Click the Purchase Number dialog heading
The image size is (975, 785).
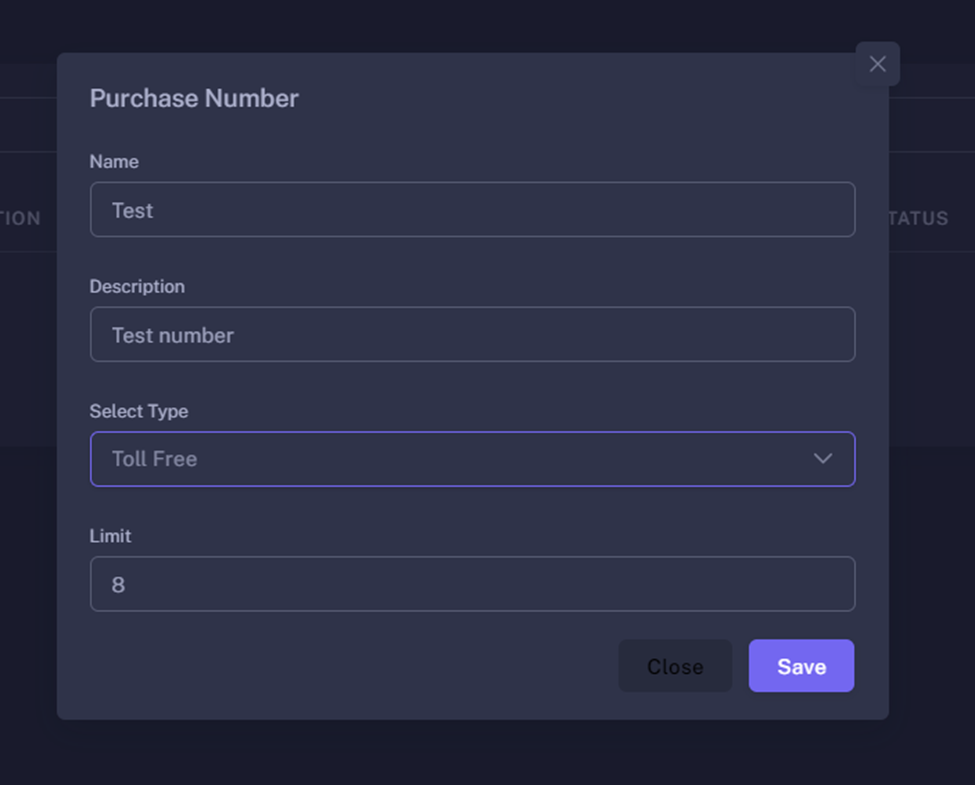[x=194, y=98]
